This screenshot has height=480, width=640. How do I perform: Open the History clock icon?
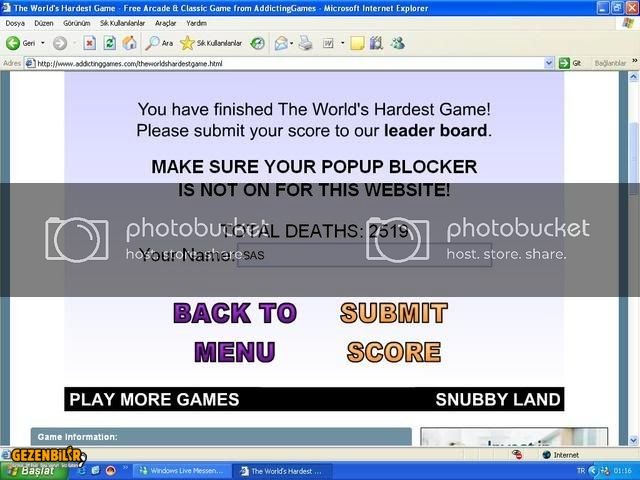click(x=257, y=43)
